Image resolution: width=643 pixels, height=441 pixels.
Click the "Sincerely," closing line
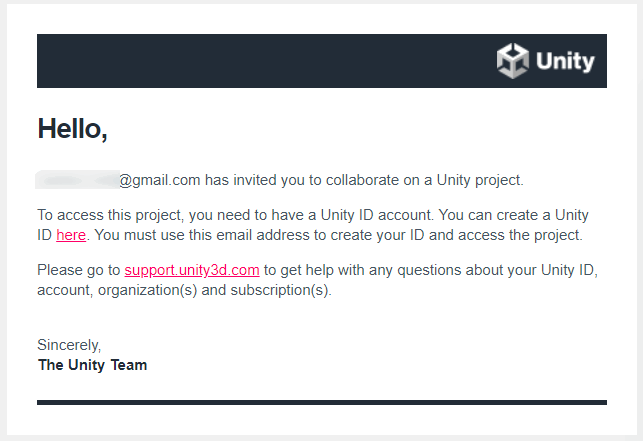(69, 345)
